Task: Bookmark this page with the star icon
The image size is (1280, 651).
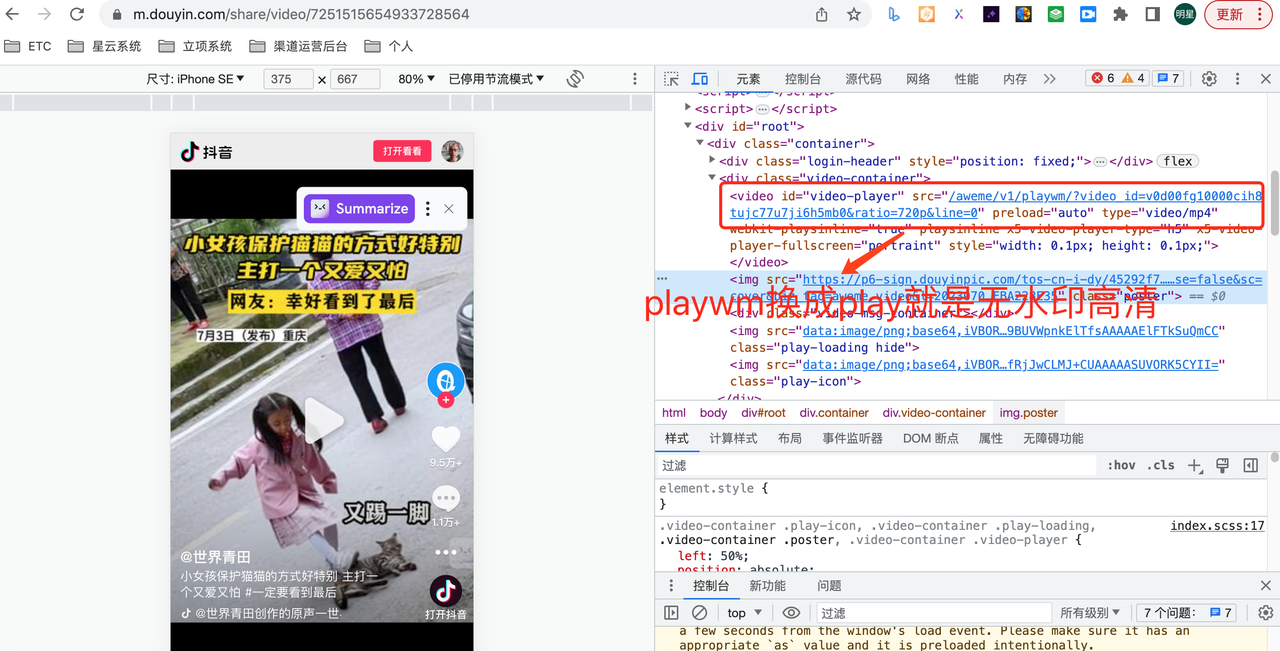Action: [x=854, y=15]
